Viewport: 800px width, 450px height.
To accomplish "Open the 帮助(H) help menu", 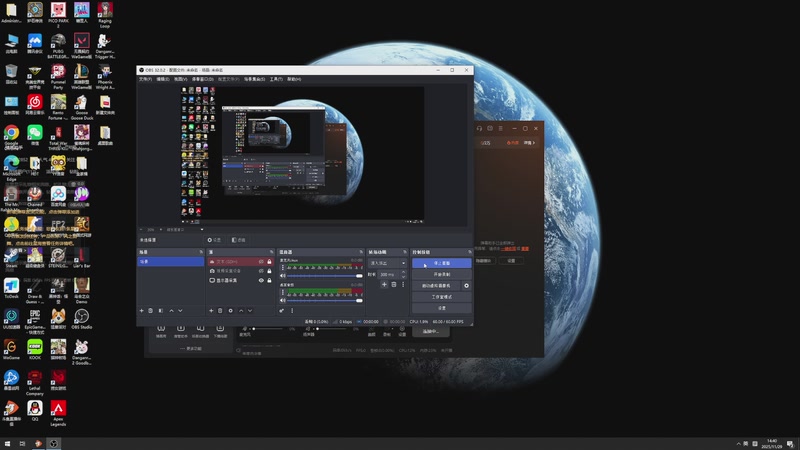I will click(294, 79).
